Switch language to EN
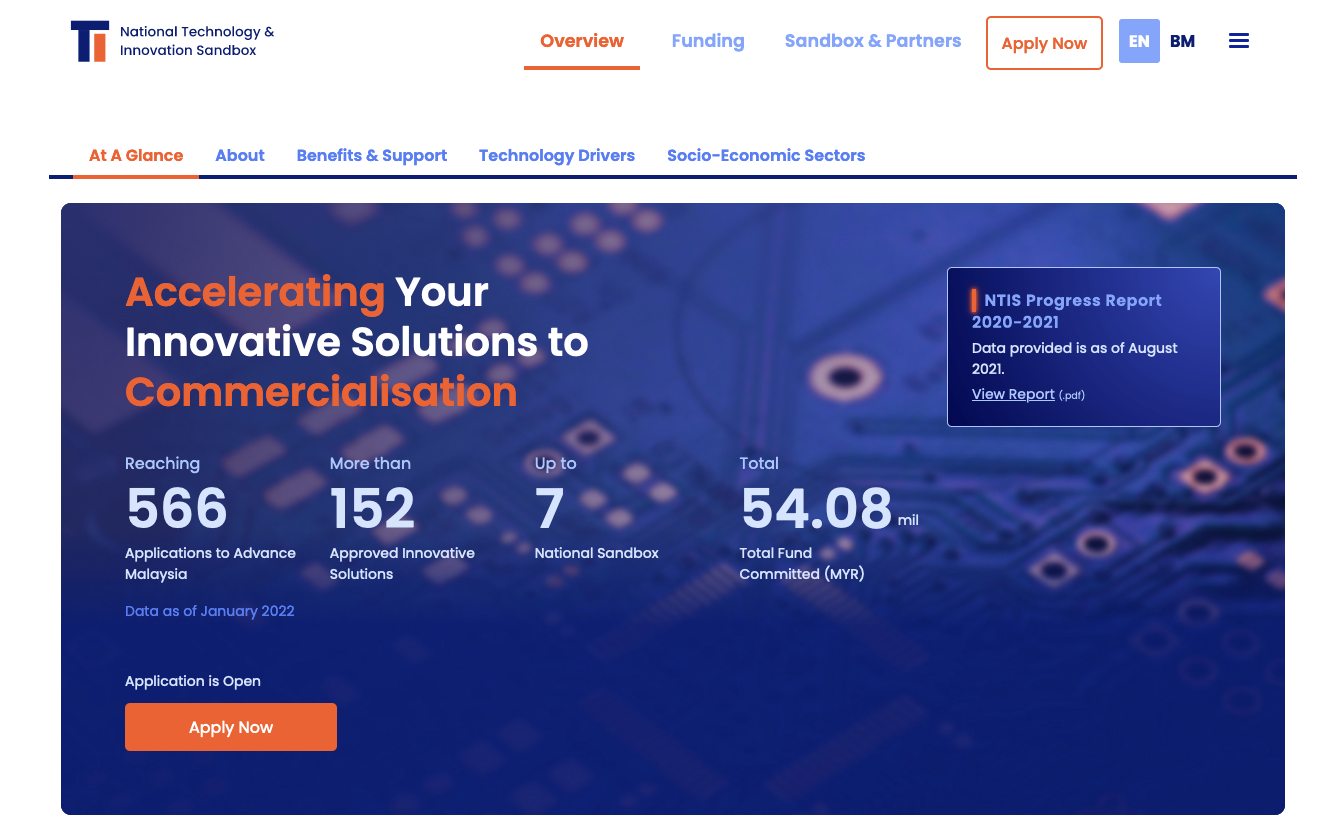 tap(1139, 41)
